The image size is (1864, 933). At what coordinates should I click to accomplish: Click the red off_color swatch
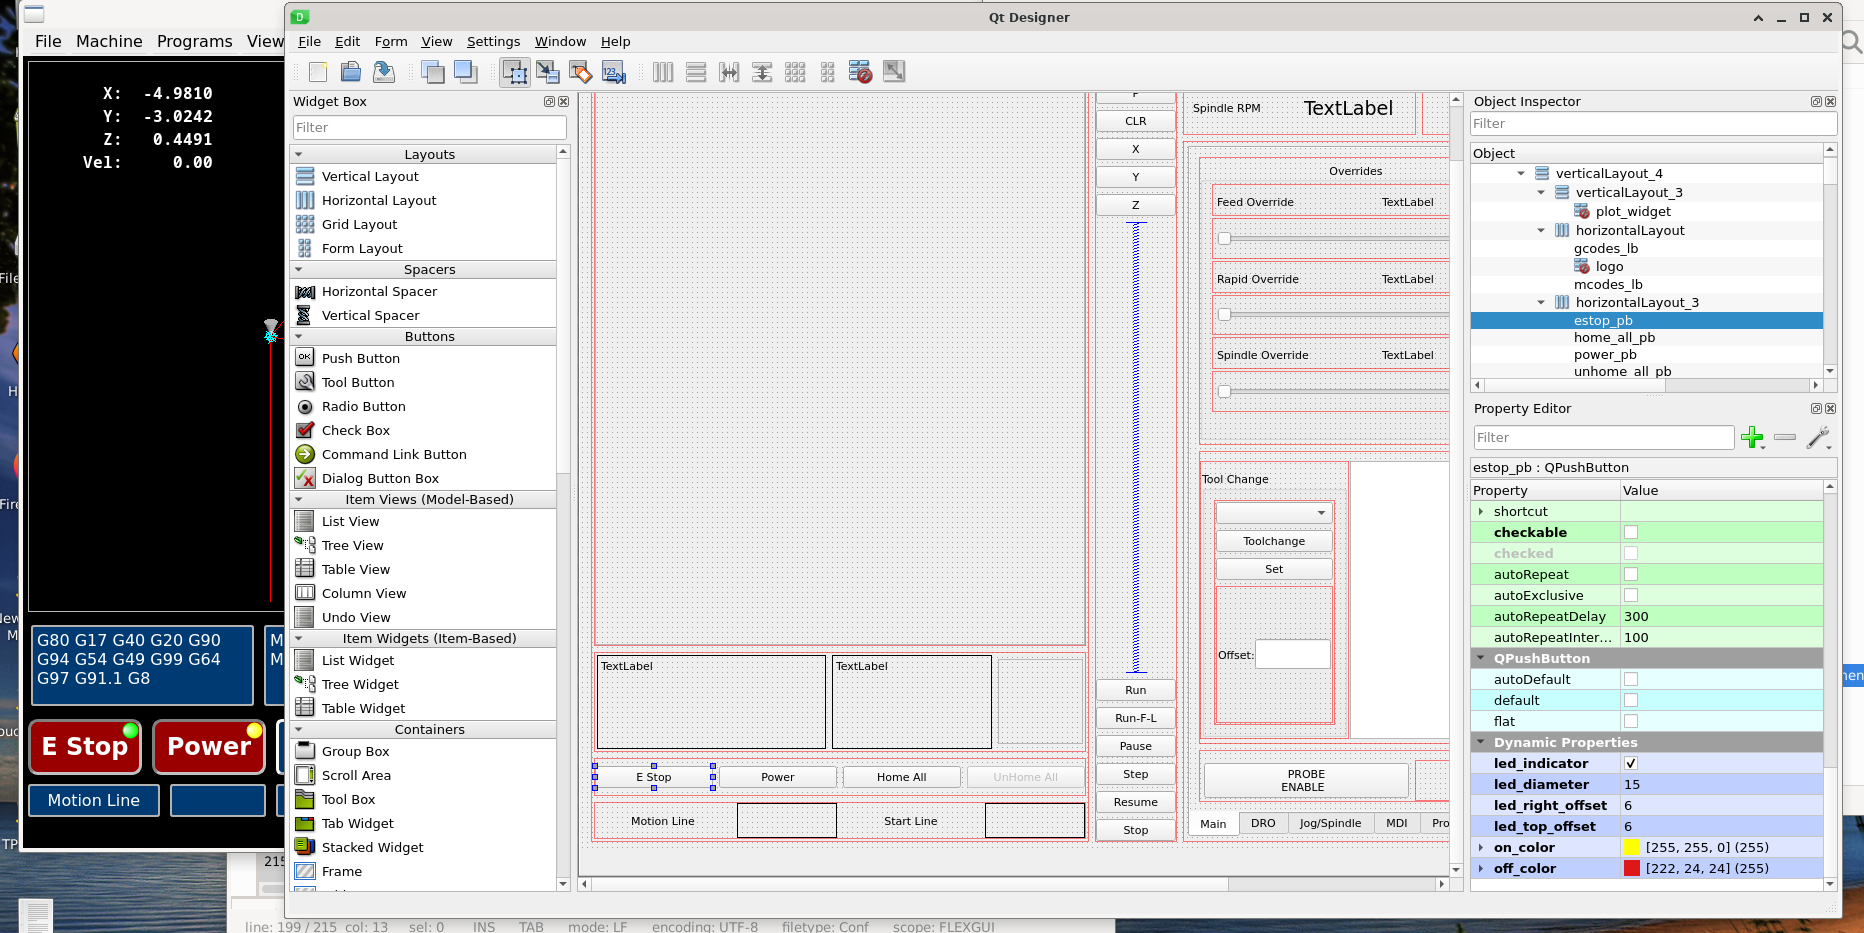[1632, 869]
